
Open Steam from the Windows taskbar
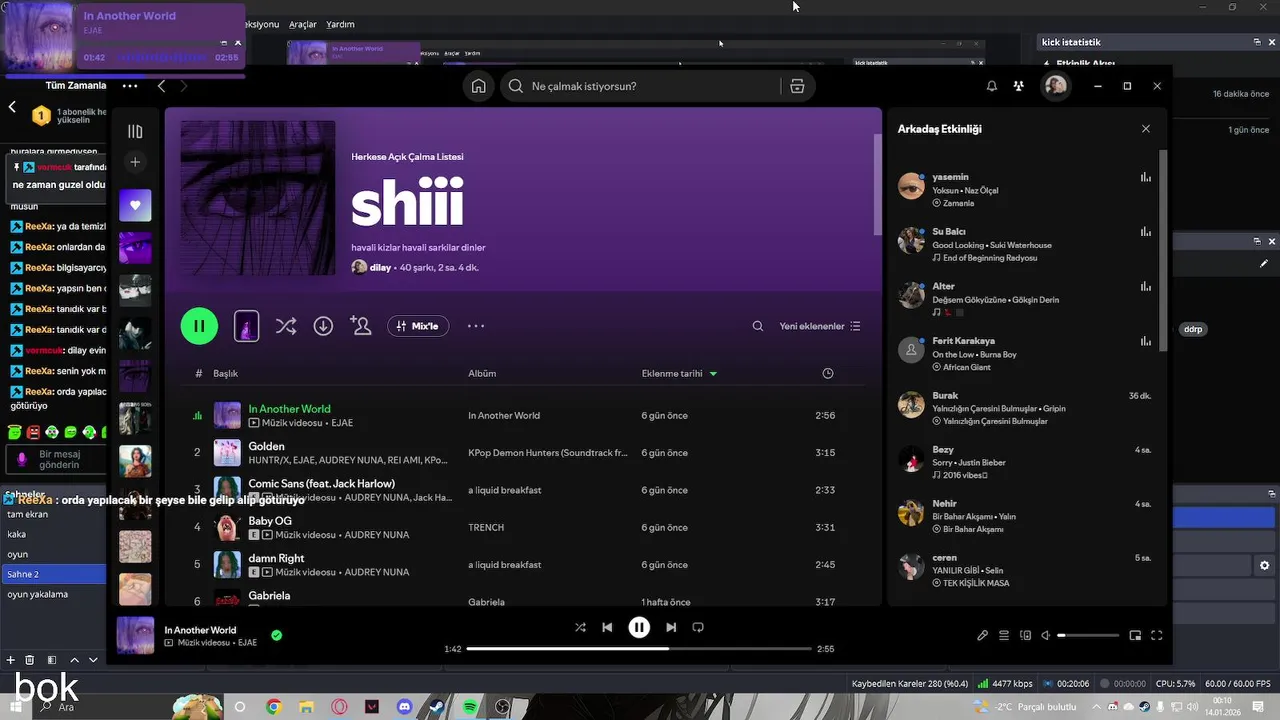[x=437, y=707]
